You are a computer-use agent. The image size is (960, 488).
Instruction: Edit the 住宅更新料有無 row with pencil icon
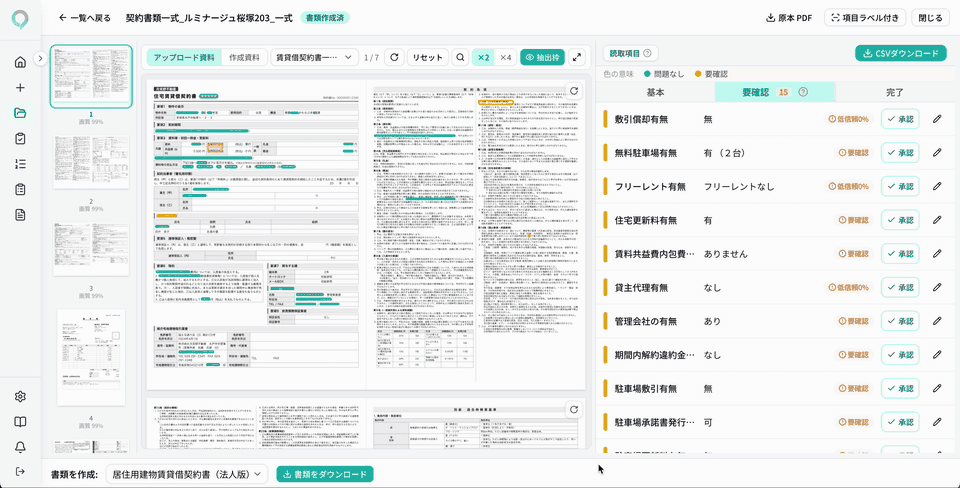click(937, 220)
